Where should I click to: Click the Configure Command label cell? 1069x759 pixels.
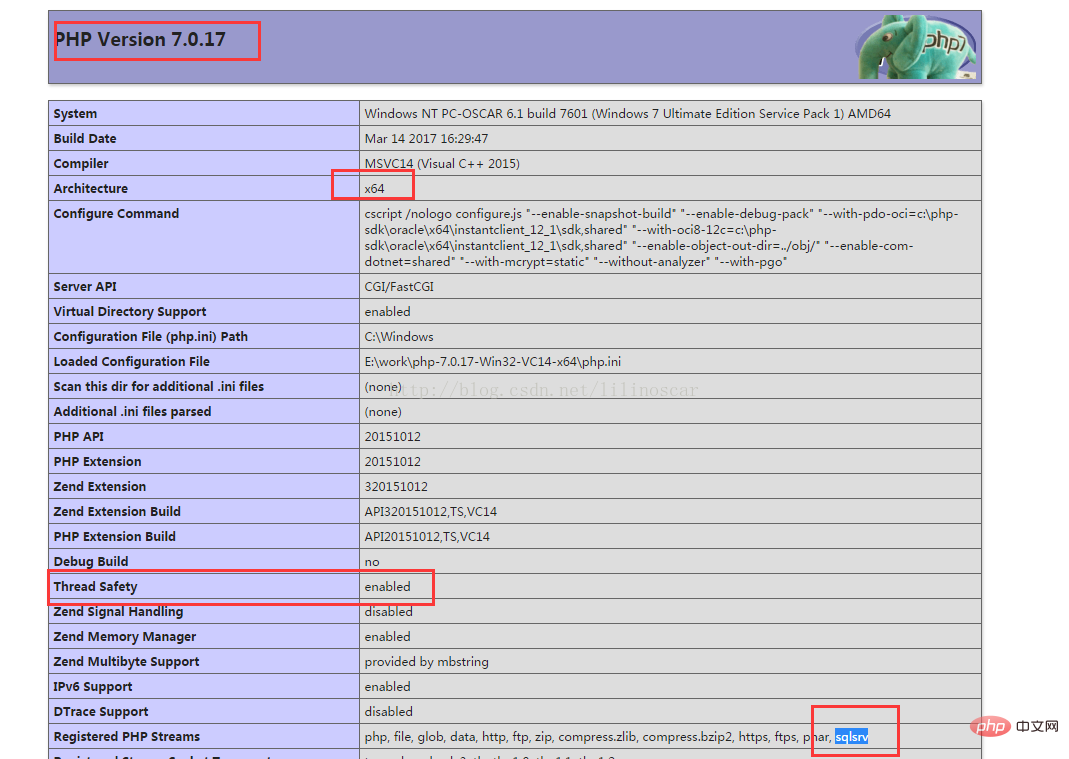116,214
